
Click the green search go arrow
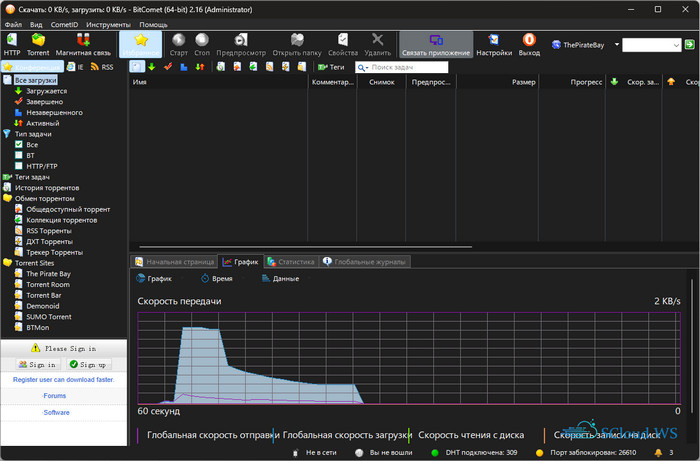pos(690,45)
